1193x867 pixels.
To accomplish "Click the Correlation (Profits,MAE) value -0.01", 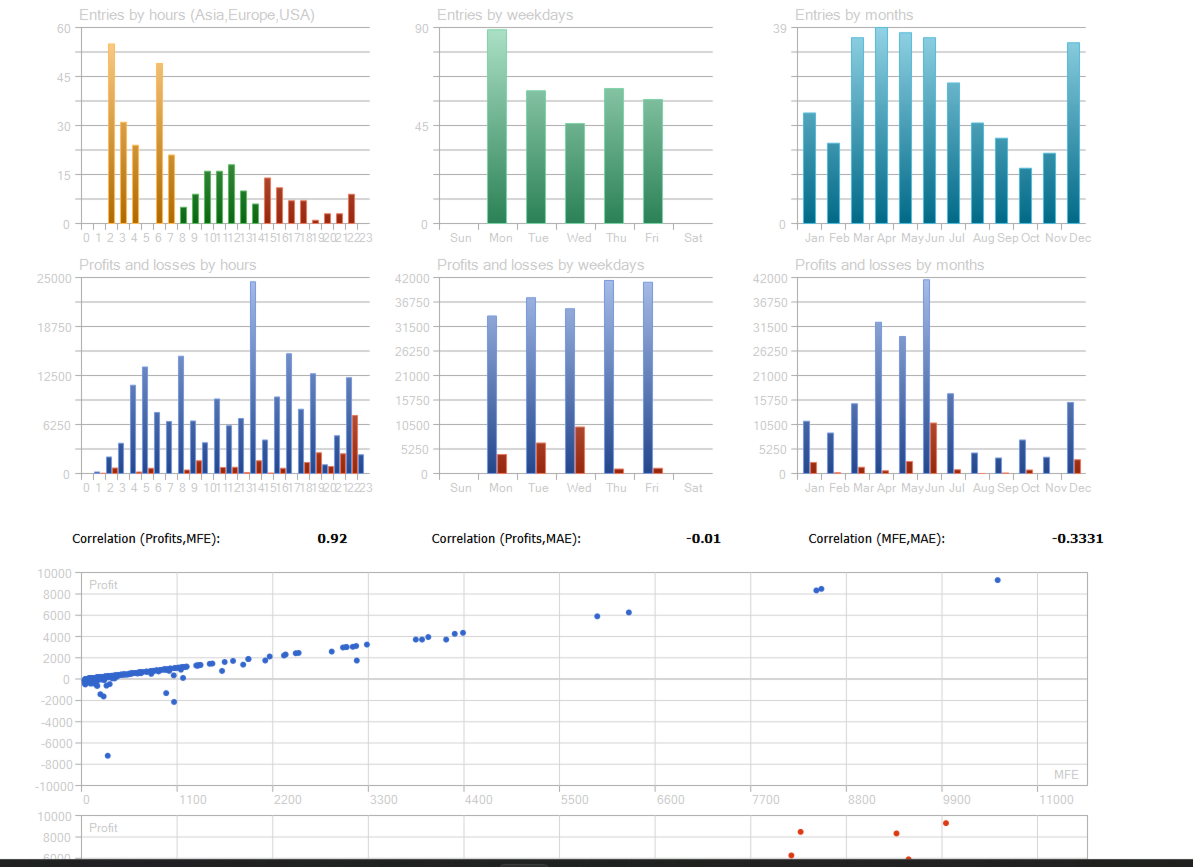I will pos(703,538).
